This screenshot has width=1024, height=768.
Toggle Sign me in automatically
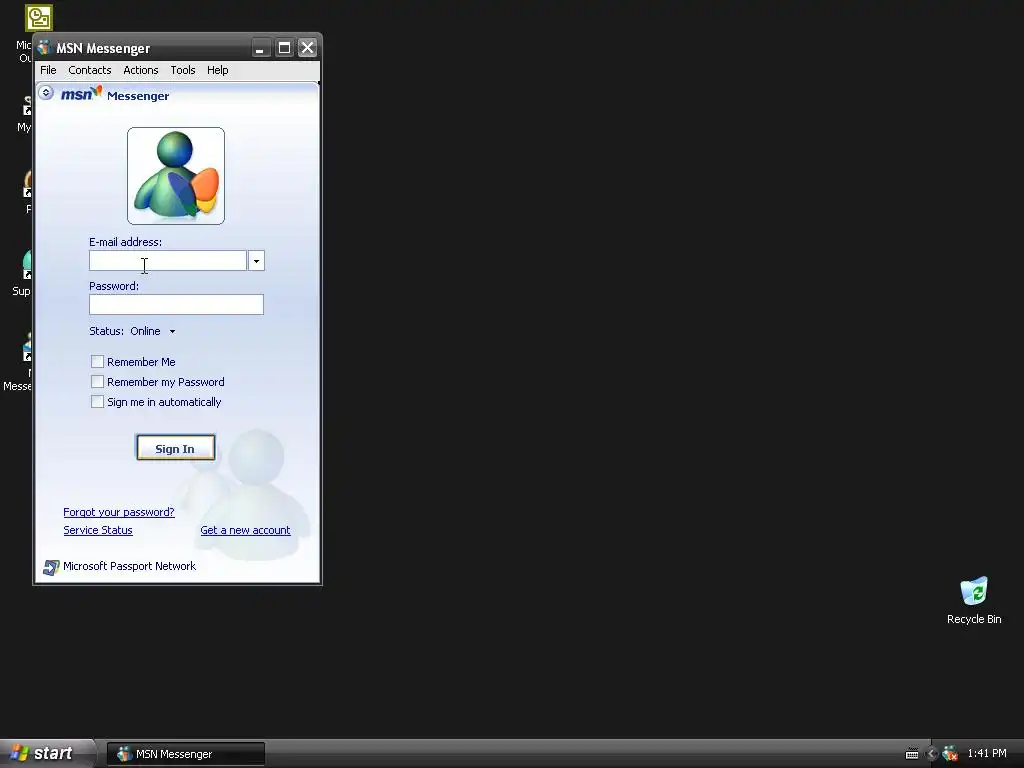97,402
